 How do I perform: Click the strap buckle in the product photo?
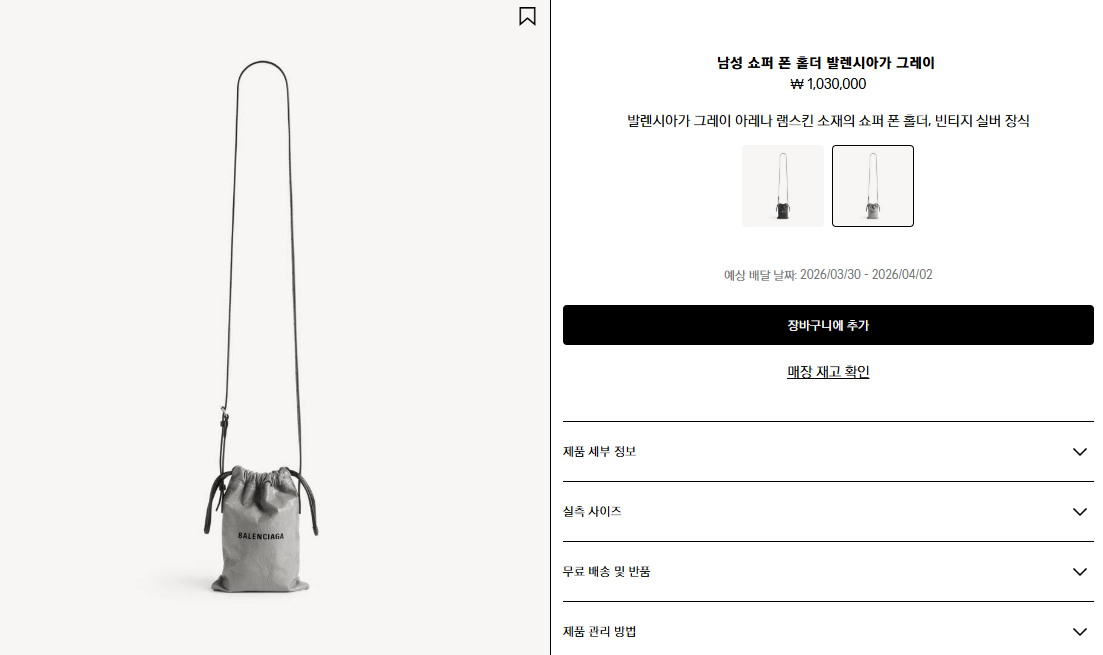click(224, 421)
